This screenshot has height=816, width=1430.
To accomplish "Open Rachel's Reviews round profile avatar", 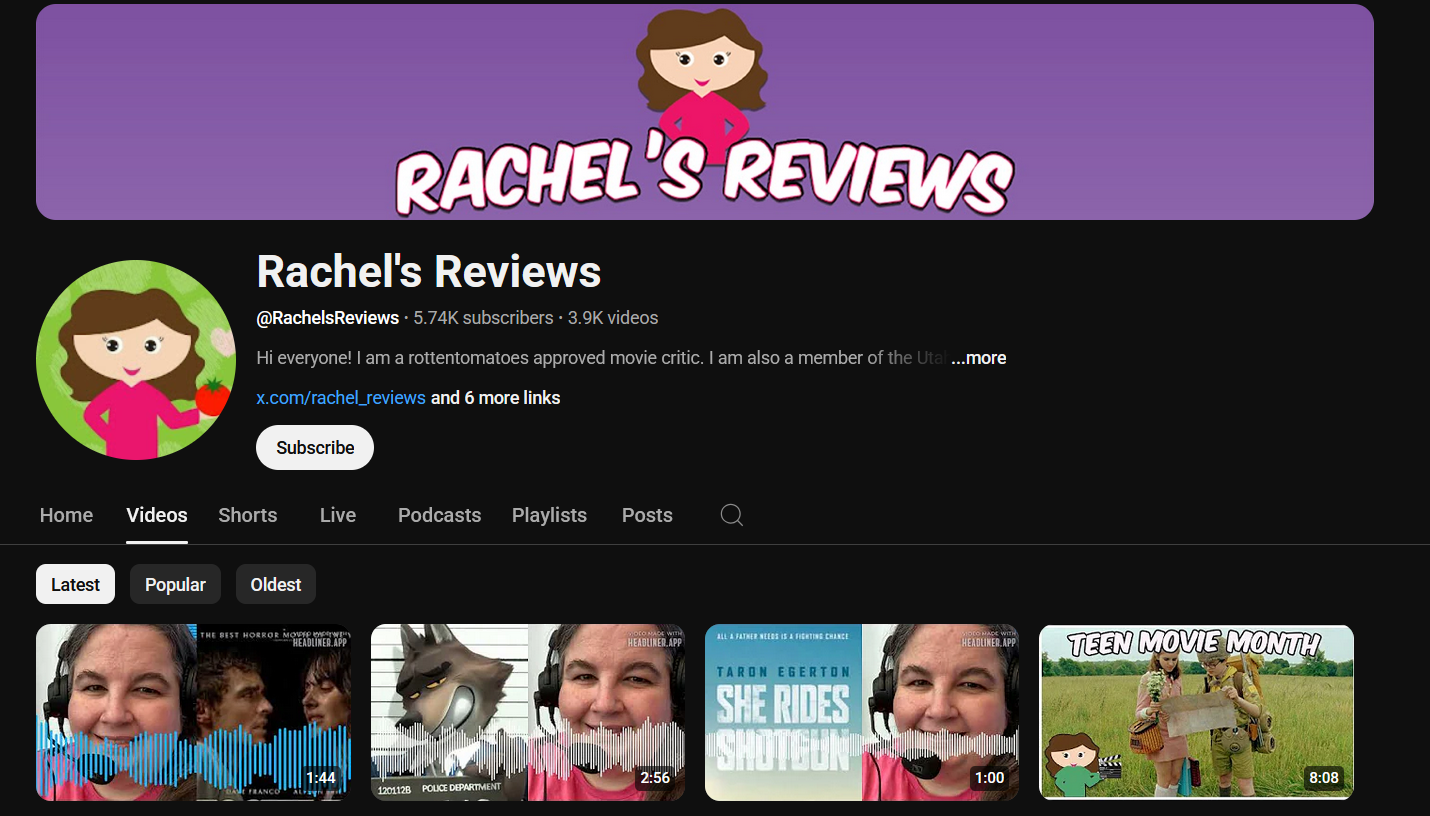I will pos(136,360).
